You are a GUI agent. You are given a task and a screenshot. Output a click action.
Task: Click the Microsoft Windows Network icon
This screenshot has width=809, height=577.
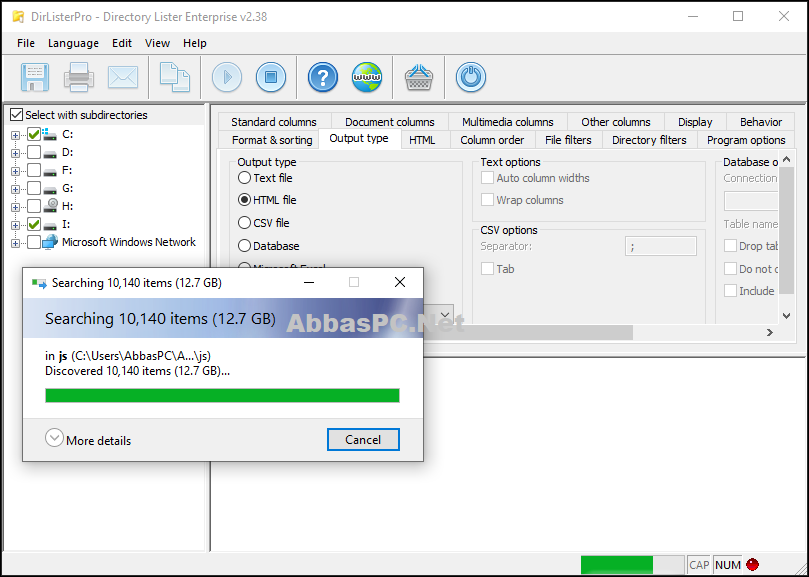click(x=50, y=242)
